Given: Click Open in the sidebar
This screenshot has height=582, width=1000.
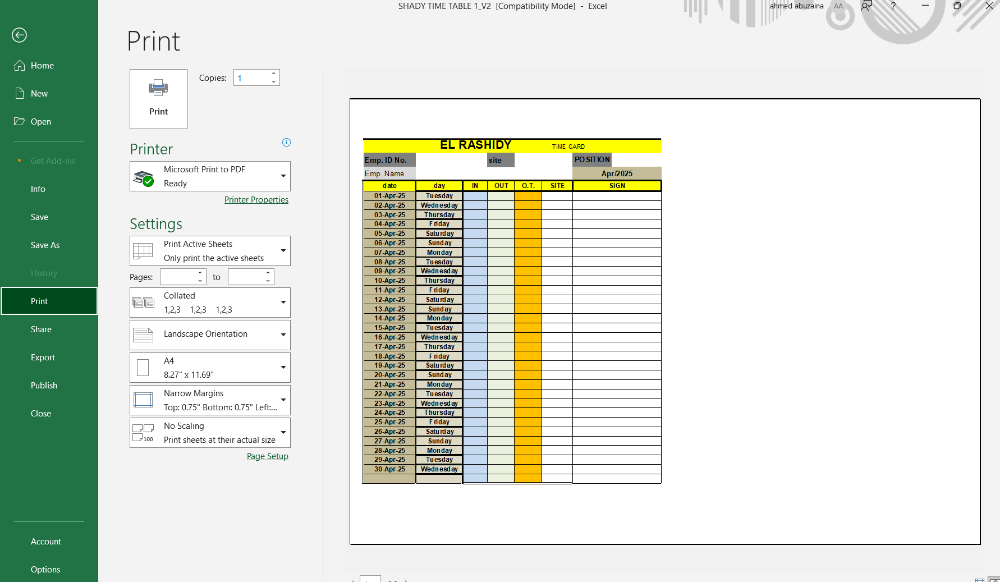Looking at the screenshot, I should 40,122.
